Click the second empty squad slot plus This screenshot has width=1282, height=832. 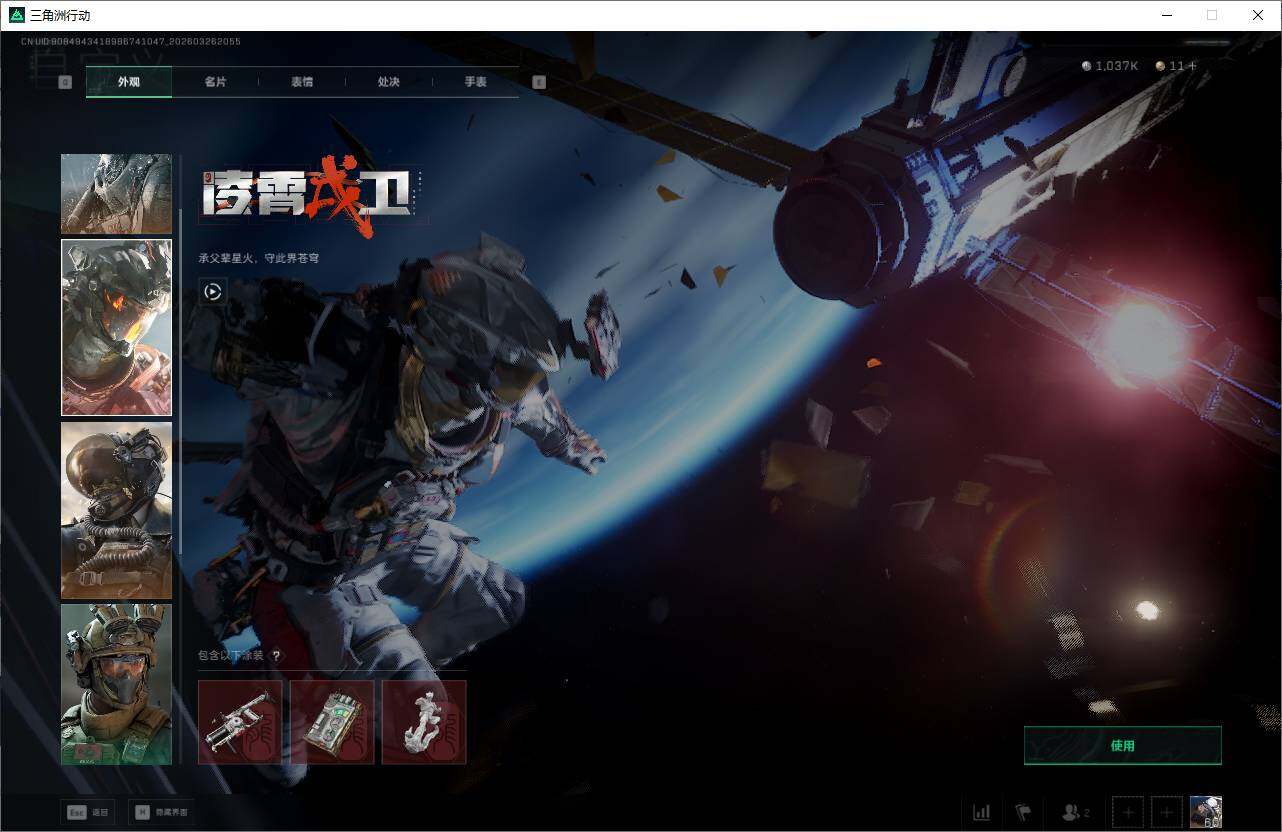click(x=1166, y=812)
